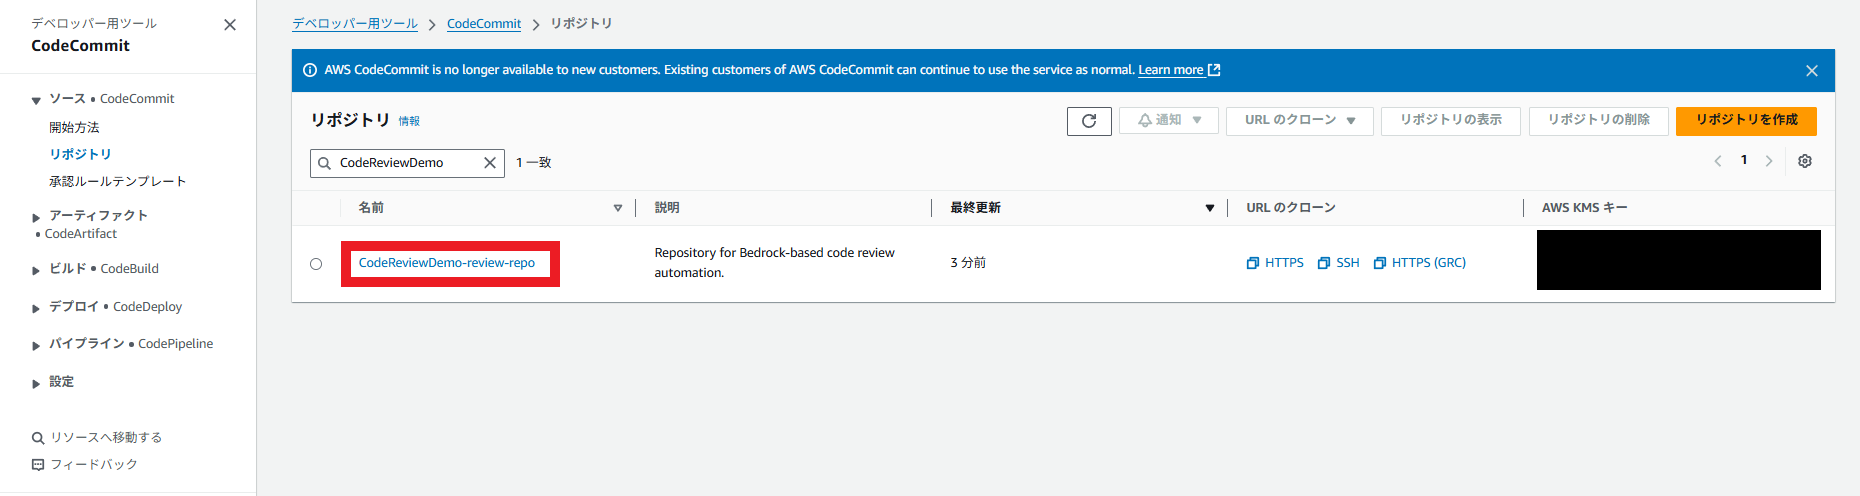The width and height of the screenshot is (1860, 496).
Task: Sort by 最終更新 column arrow
Action: click(x=1210, y=208)
